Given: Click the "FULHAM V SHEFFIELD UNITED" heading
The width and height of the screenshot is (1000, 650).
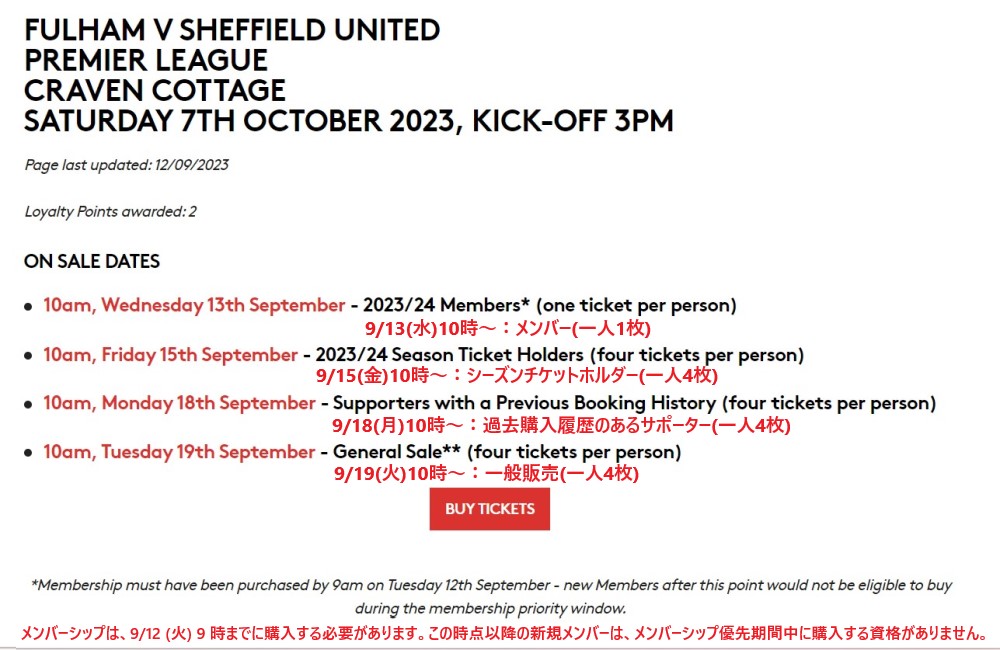Looking at the screenshot, I should click(x=232, y=30).
